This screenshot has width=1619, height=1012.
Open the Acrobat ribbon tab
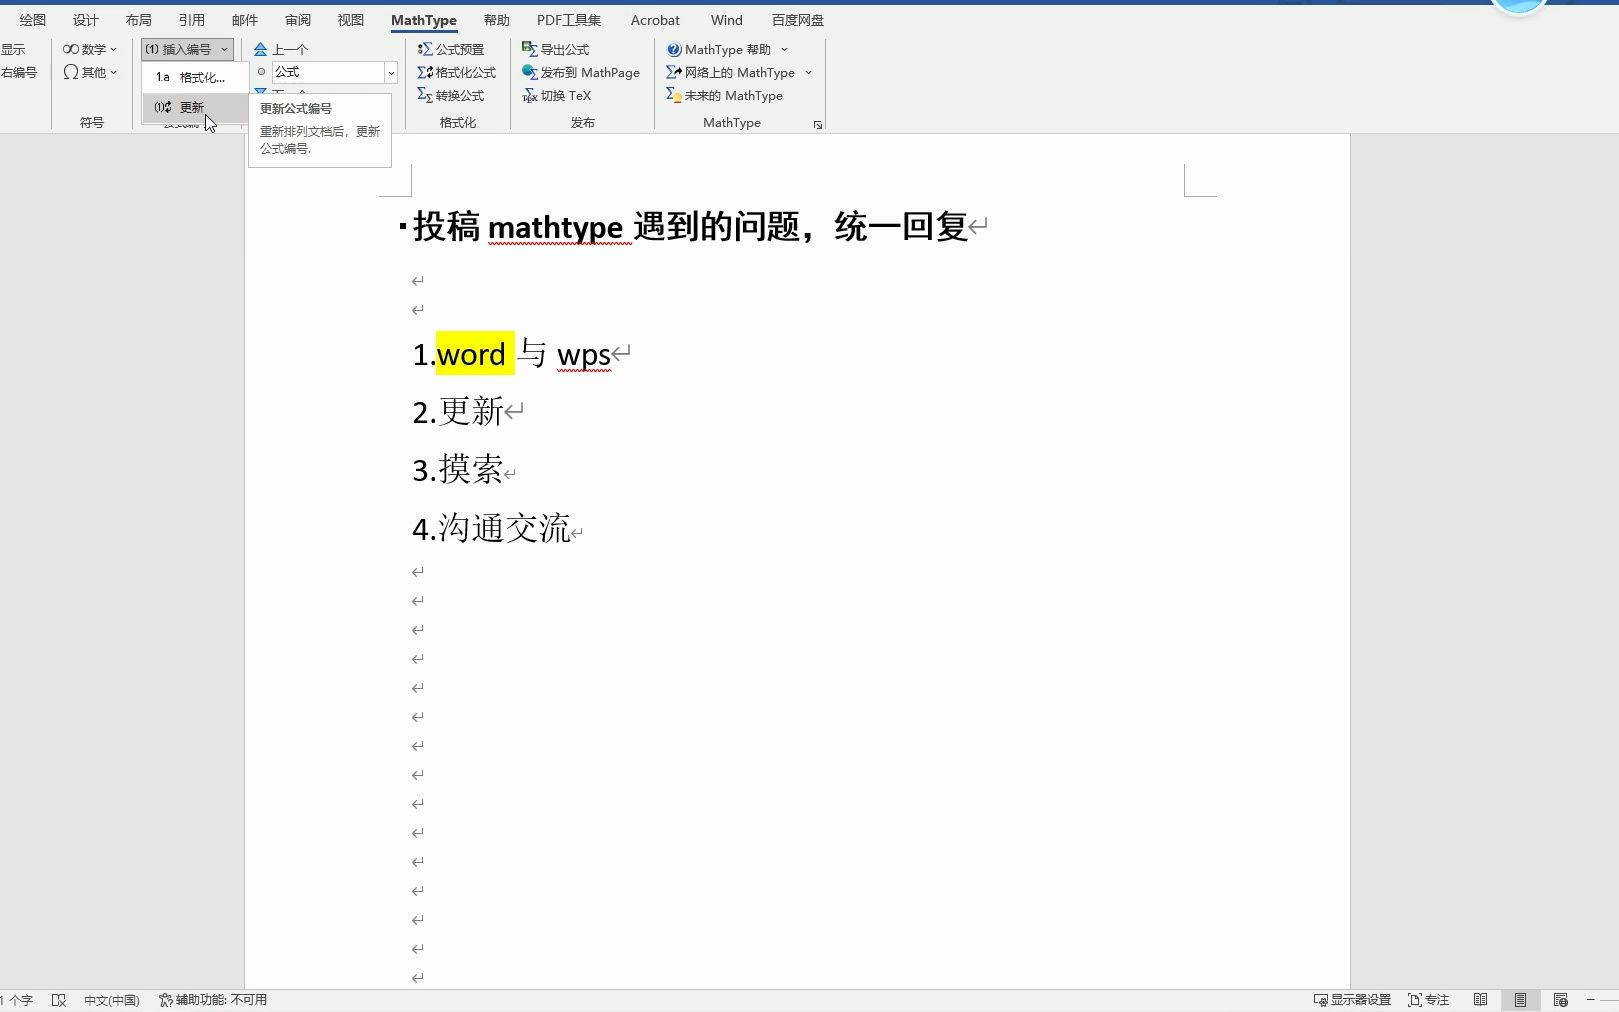(655, 20)
